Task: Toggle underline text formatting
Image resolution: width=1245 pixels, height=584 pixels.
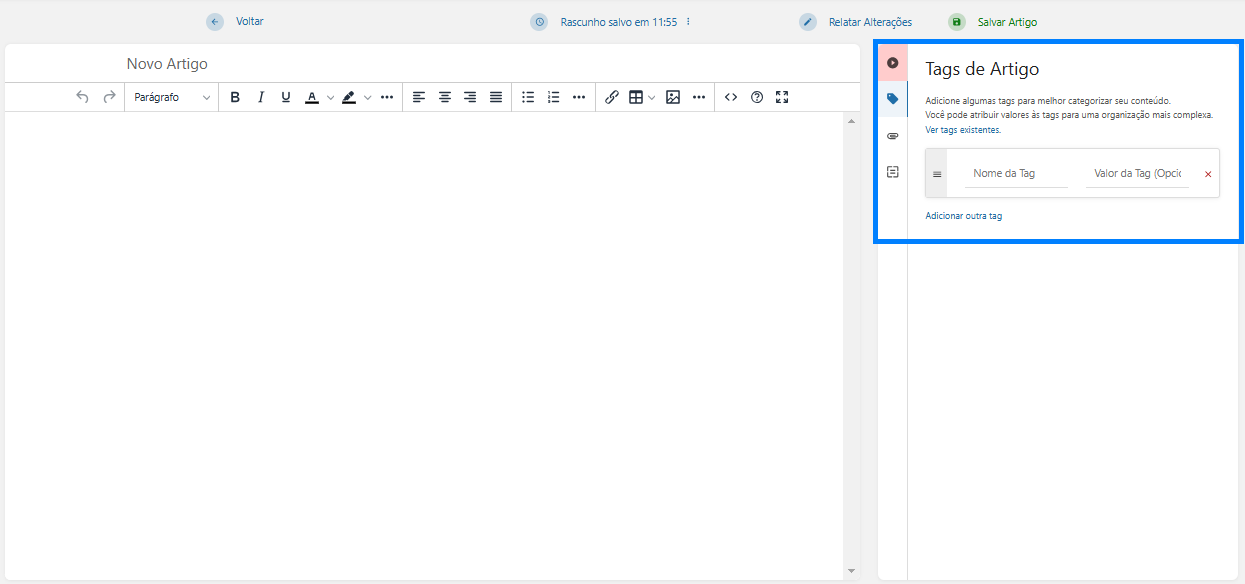Action: point(286,97)
